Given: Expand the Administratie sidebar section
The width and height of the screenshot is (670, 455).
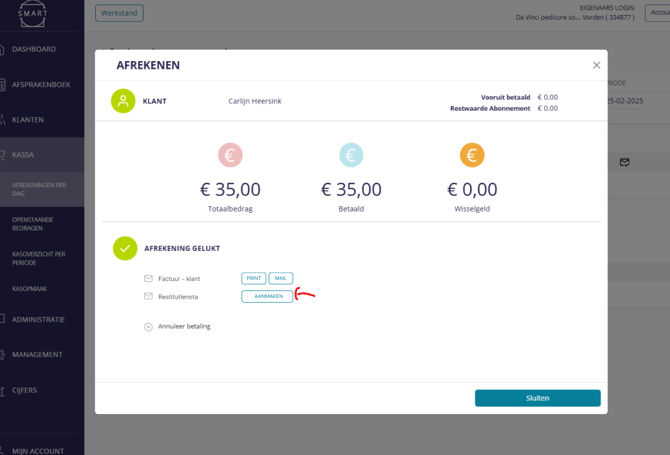Looking at the screenshot, I should click(x=38, y=320).
